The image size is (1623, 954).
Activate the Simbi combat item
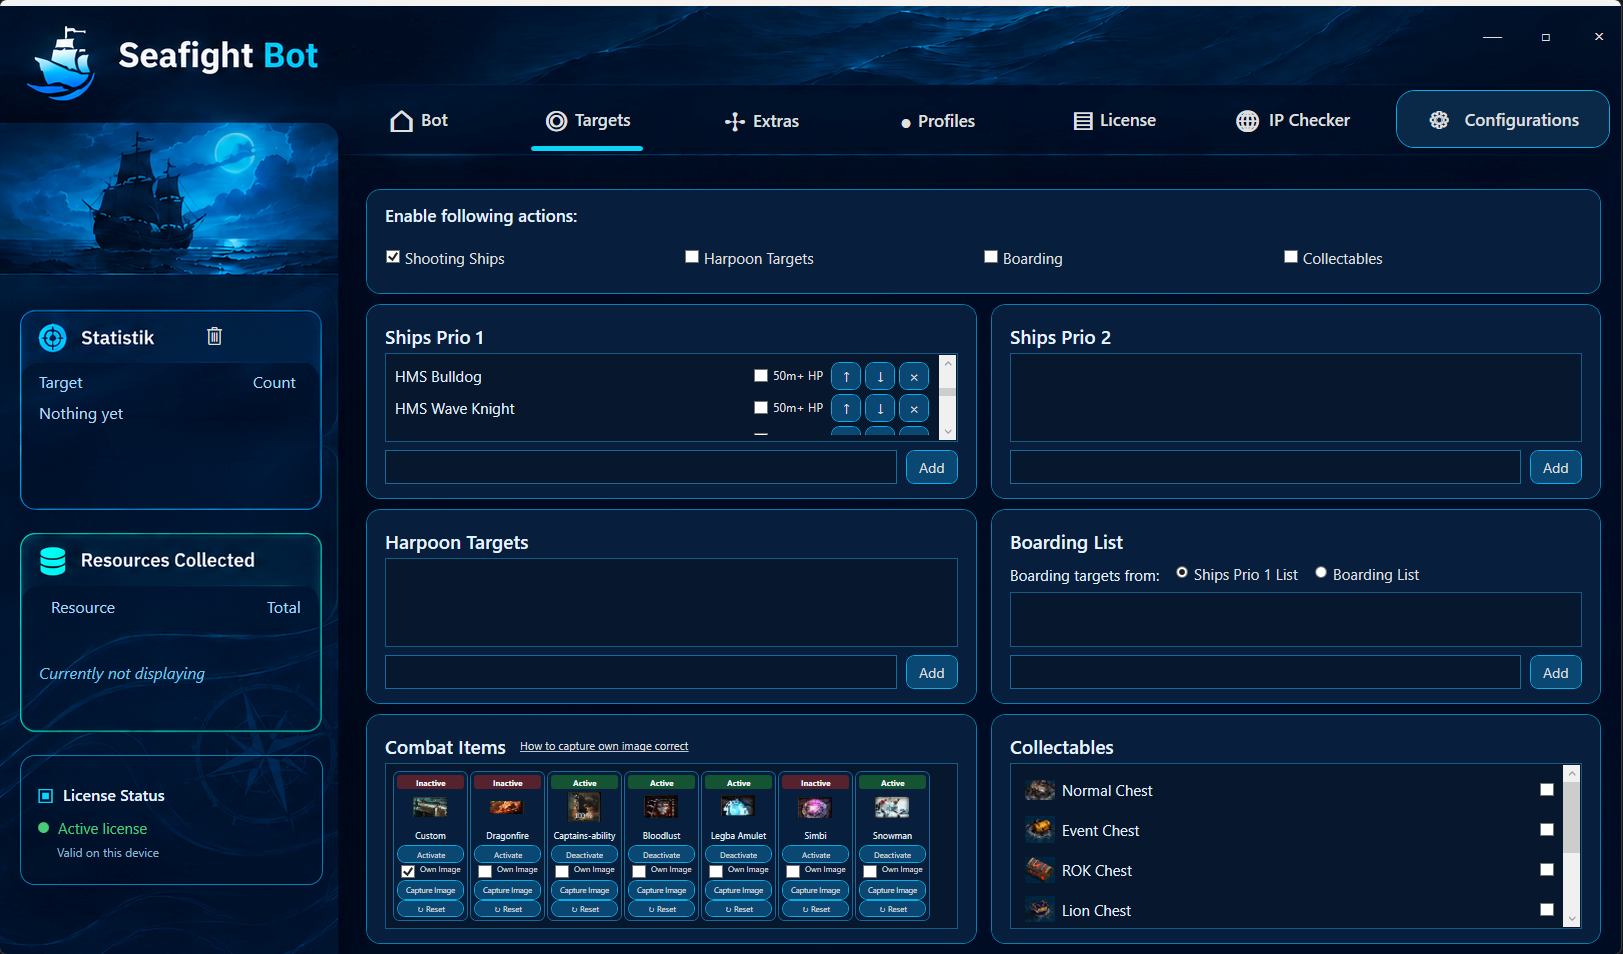click(815, 855)
